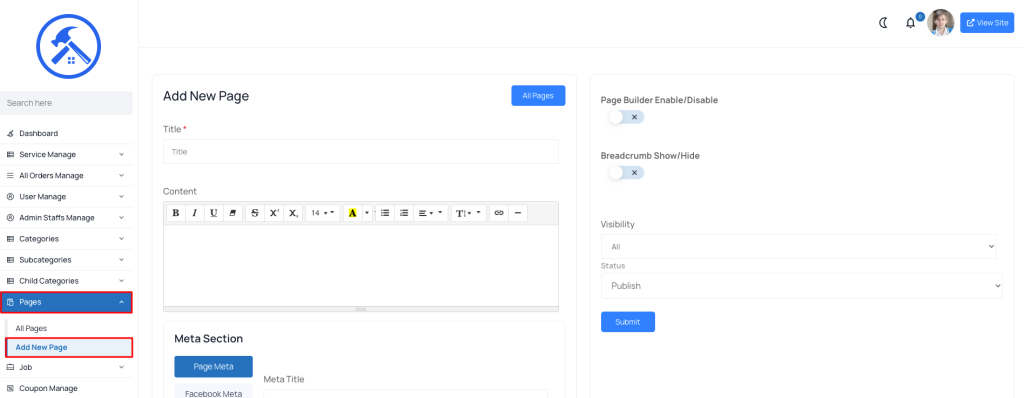Click the Service Manage sidebar icon

tap(10, 155)
